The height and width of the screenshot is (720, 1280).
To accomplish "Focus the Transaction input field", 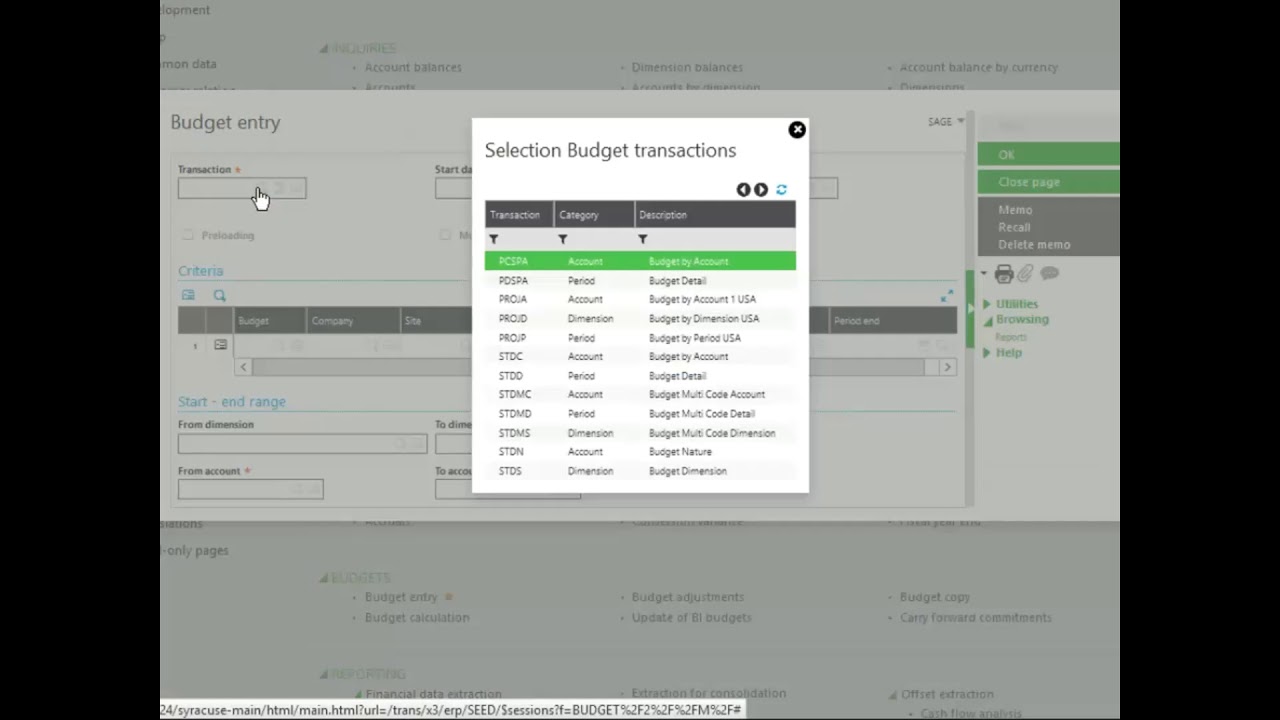I will click(x=242, y=189).
